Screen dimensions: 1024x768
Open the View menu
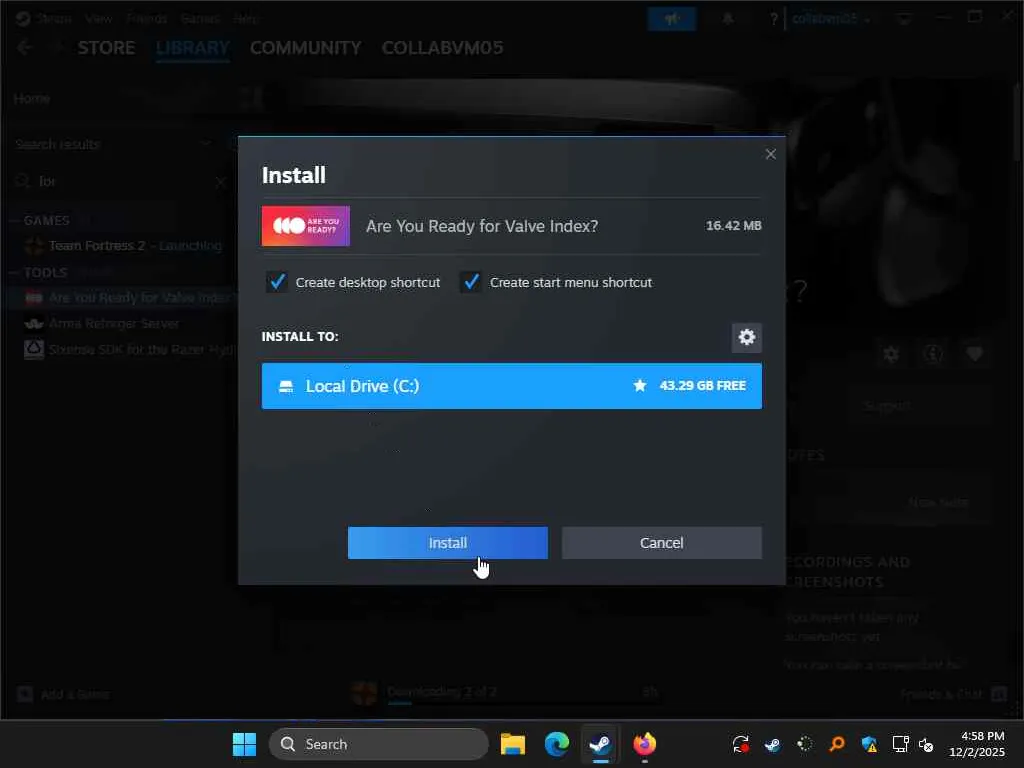[x=99, y=18]
